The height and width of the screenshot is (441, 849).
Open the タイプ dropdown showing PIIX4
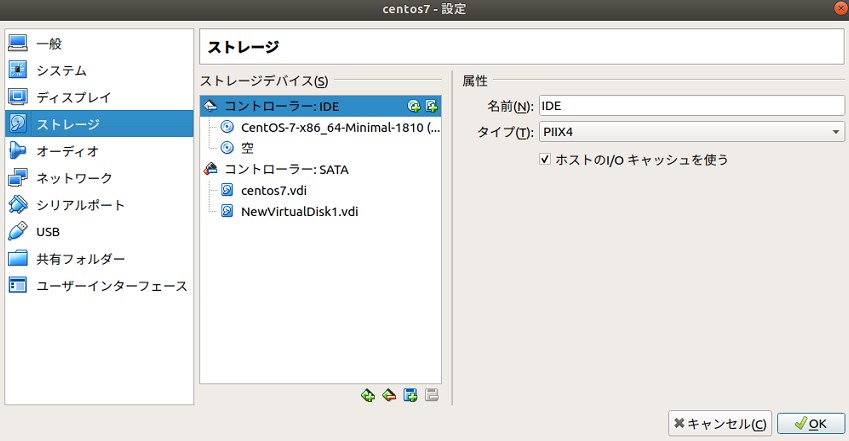coord(691,132)
